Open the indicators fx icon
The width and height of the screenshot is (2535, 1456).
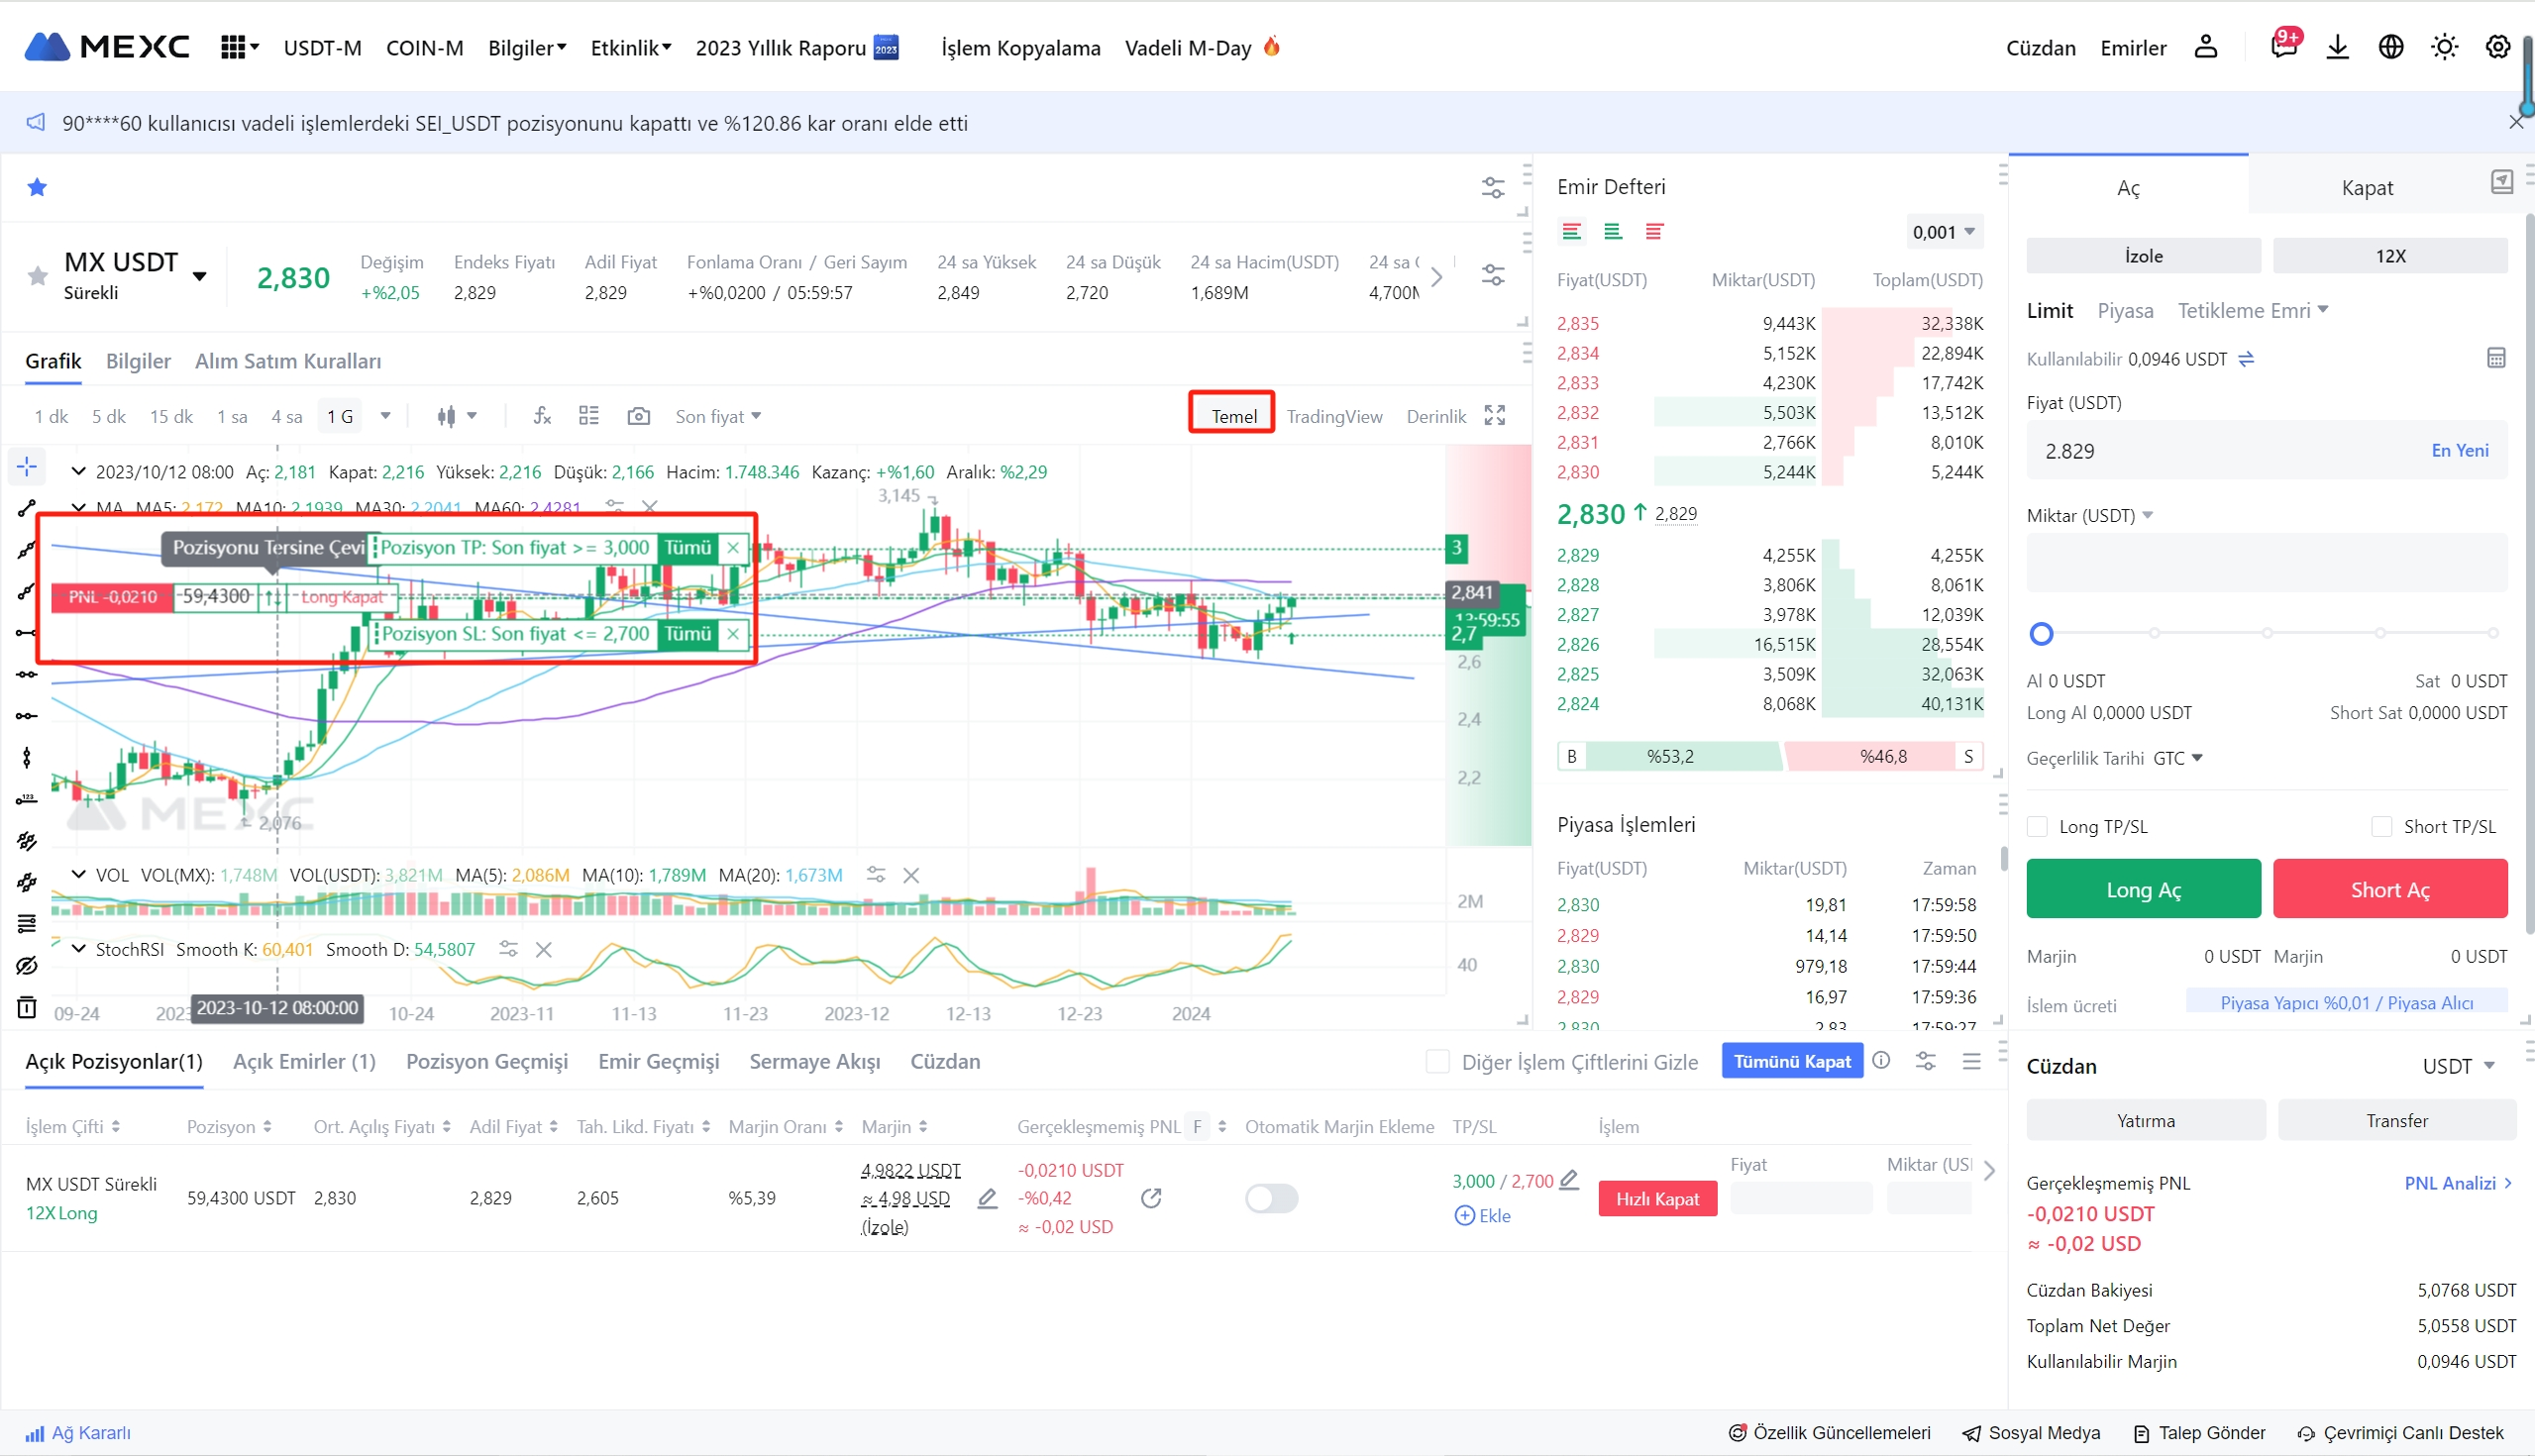coord(542,416)
